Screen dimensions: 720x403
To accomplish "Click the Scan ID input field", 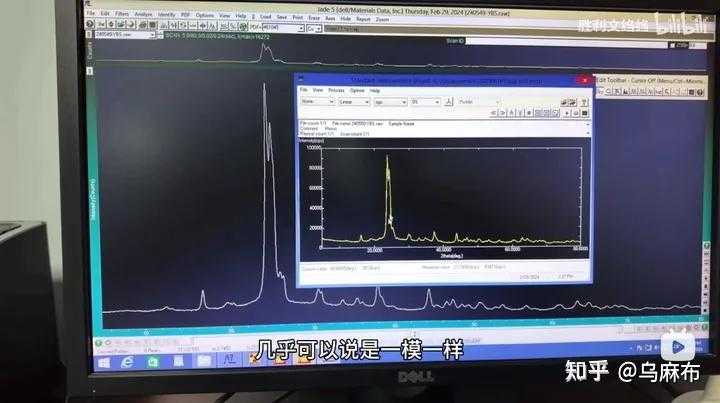I will pyautogui.click(x=567, y=43).
